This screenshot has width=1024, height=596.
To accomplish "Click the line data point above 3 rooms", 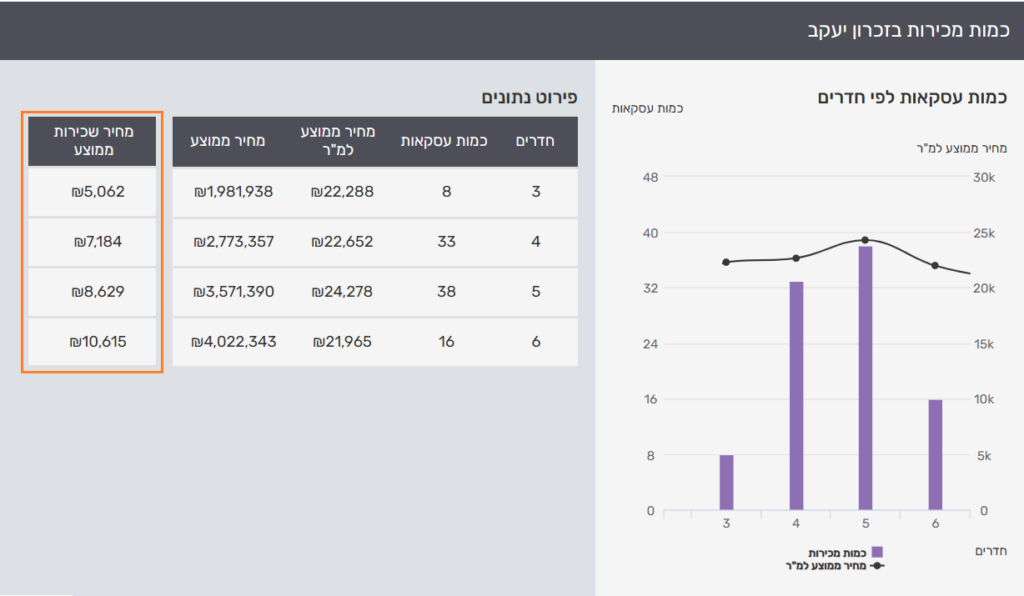I will 726,262.
